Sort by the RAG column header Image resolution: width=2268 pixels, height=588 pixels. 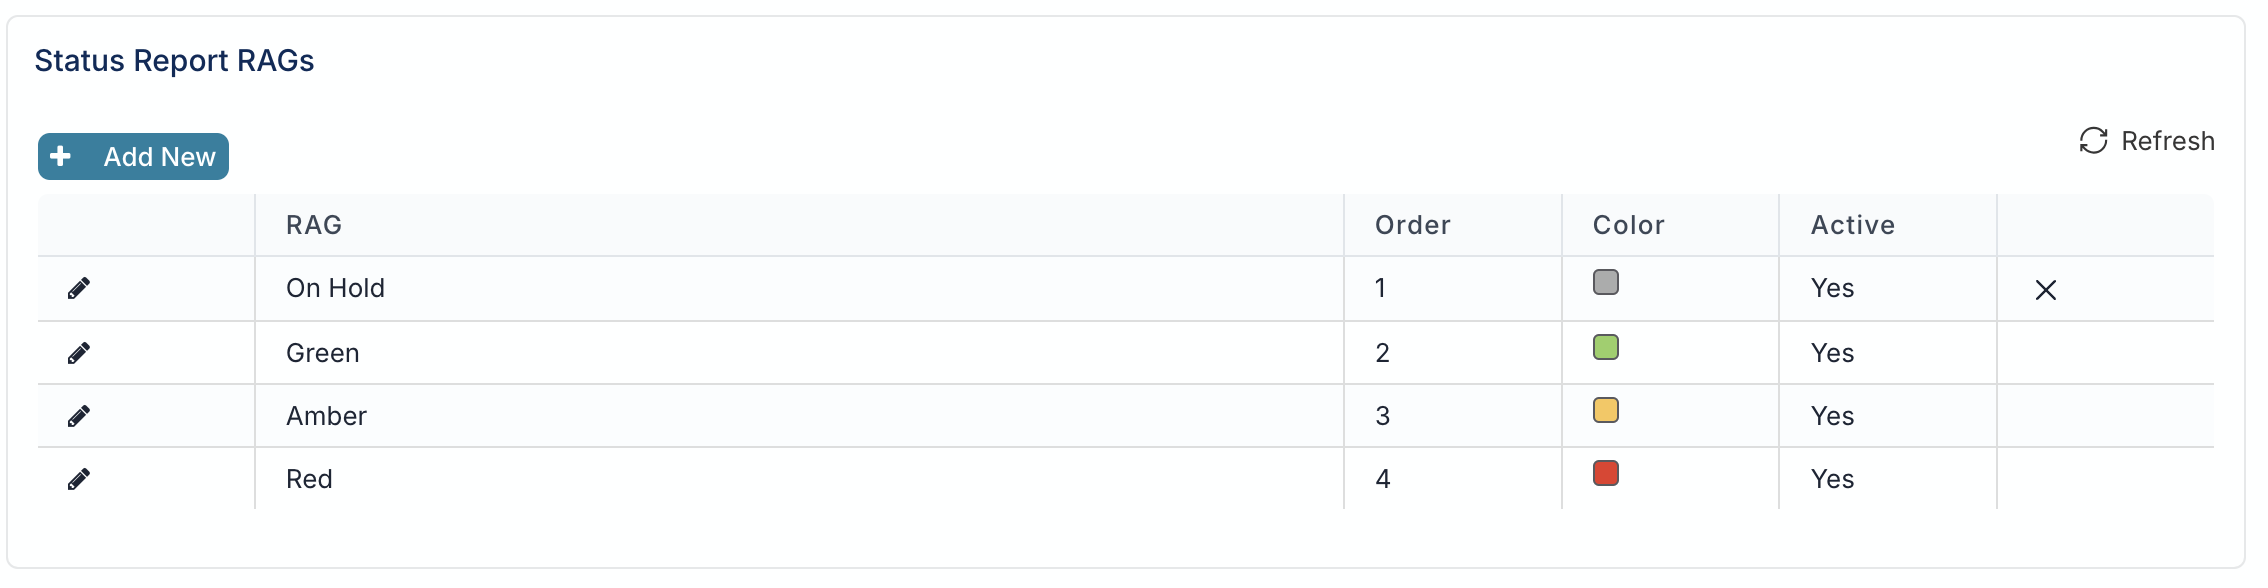(x=314, y=225)
